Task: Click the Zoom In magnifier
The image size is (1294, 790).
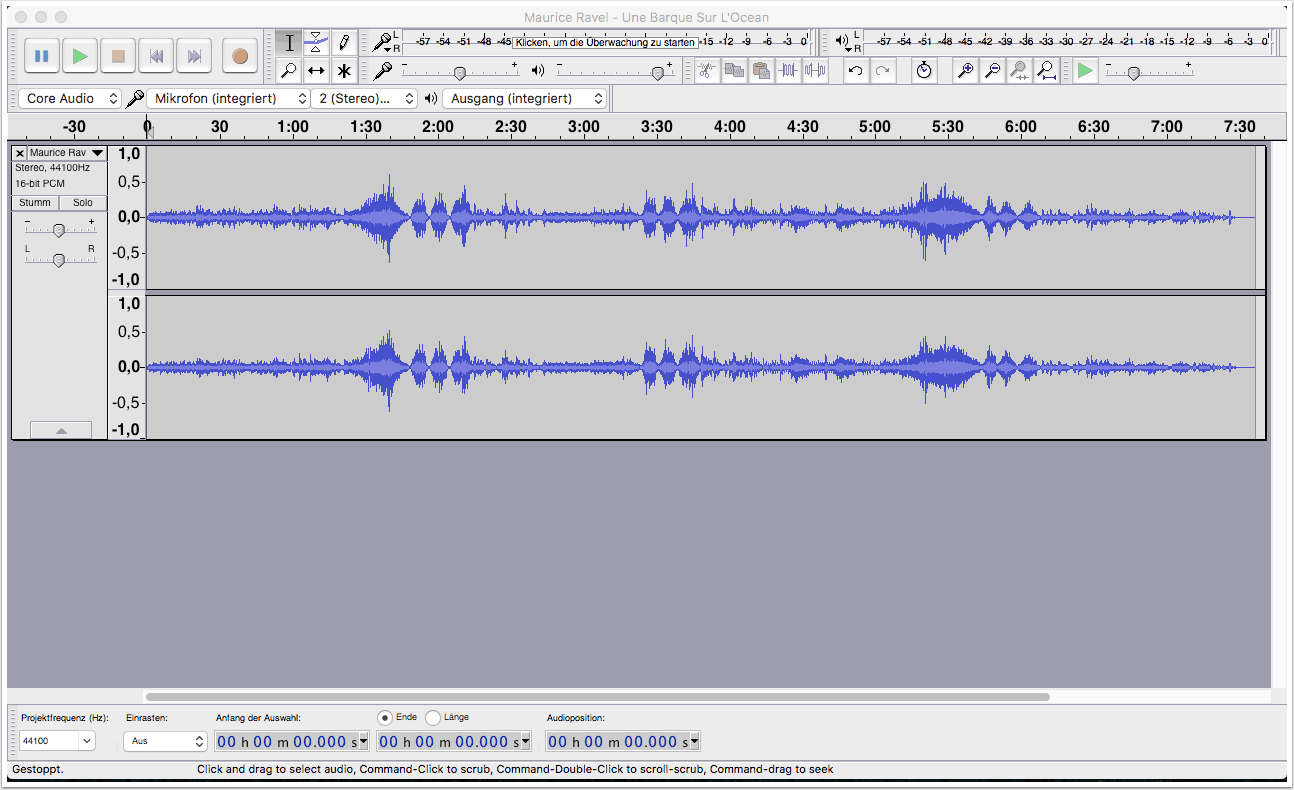Action: point(965,71)
